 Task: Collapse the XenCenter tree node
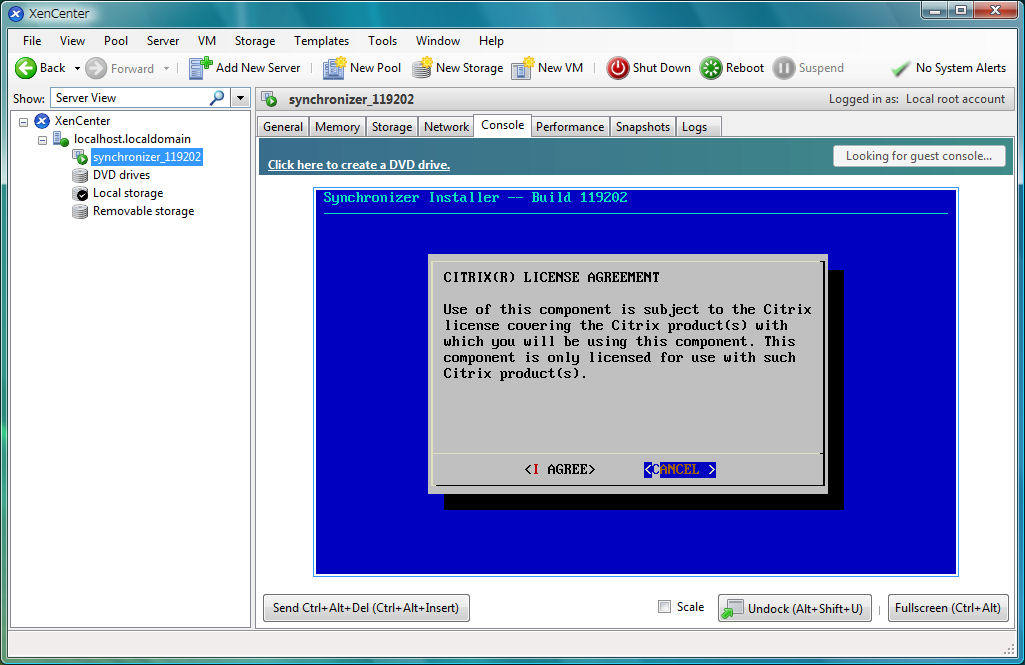pyautogui.click(x=24, y=122)
